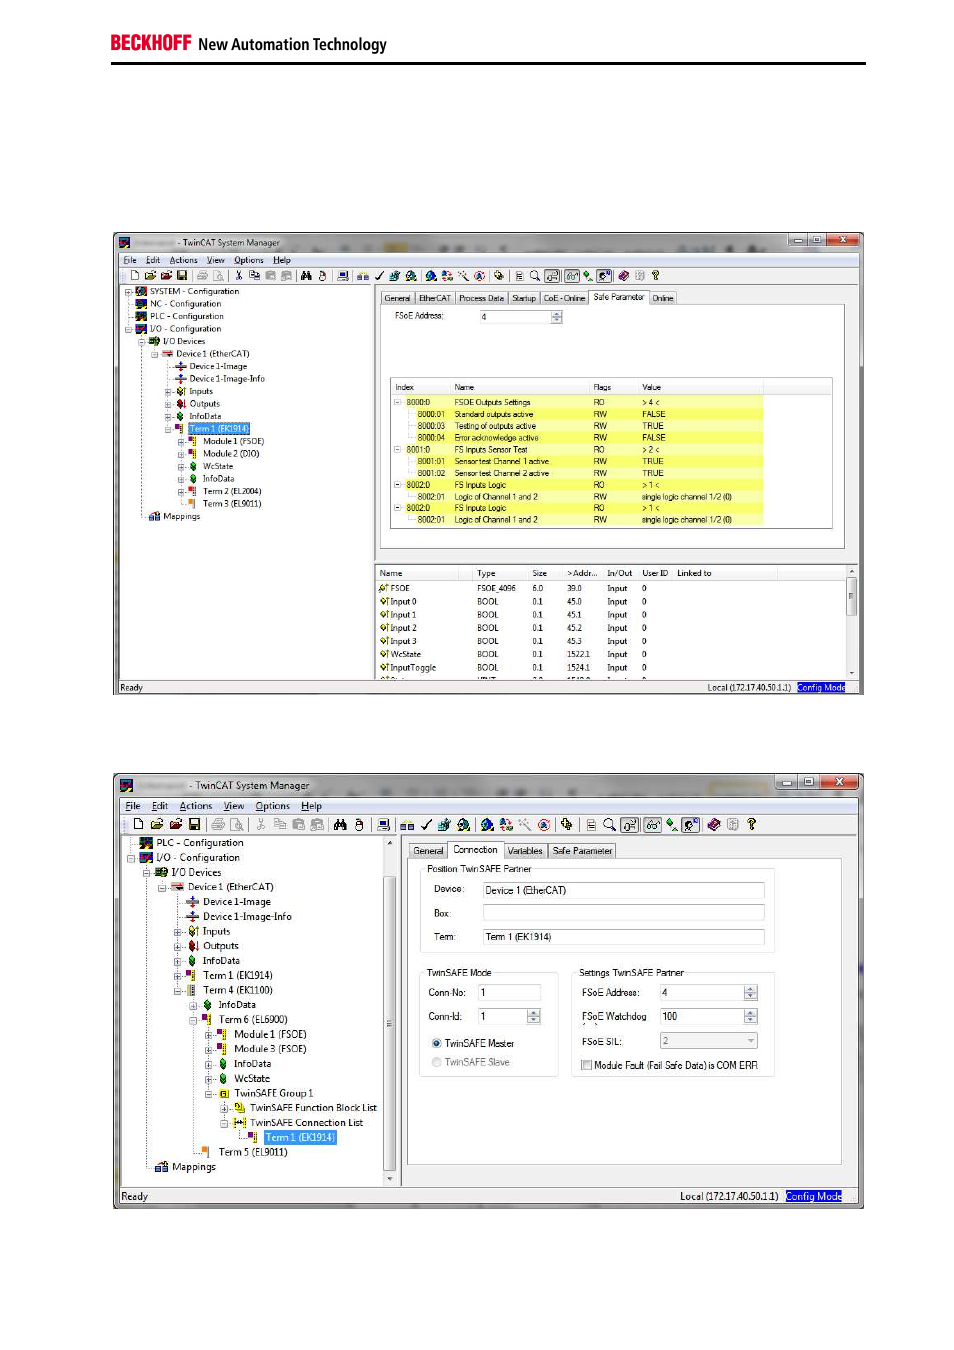Click New file icon in Connection-tab window toolbar
954x1350 pixels.
pyautogui.click(x=138, y=825)
